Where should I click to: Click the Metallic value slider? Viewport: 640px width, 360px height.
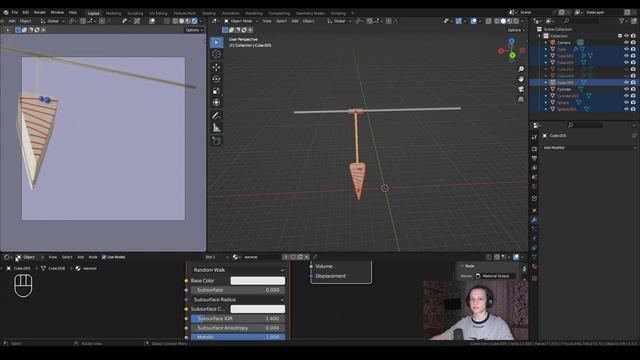(x=238, y=337)
